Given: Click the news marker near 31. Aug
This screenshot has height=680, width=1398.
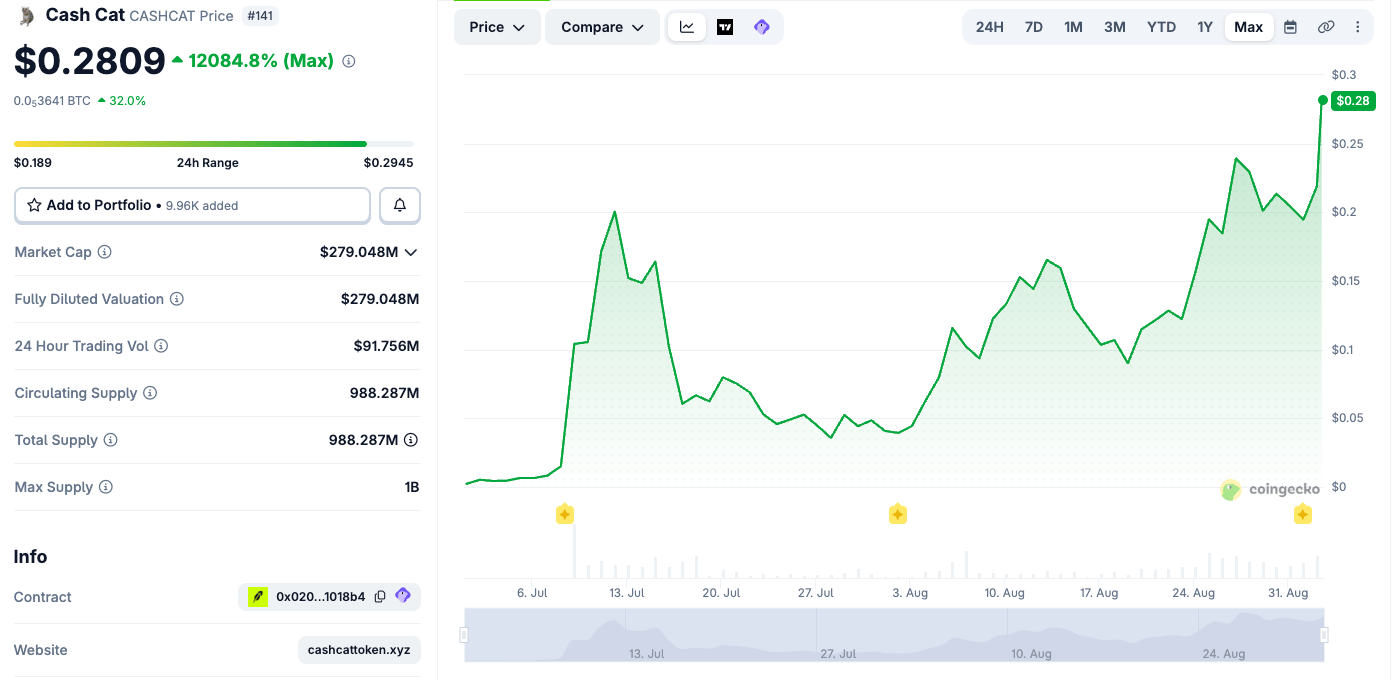Looking at the screenshot, I should 1302,514.
